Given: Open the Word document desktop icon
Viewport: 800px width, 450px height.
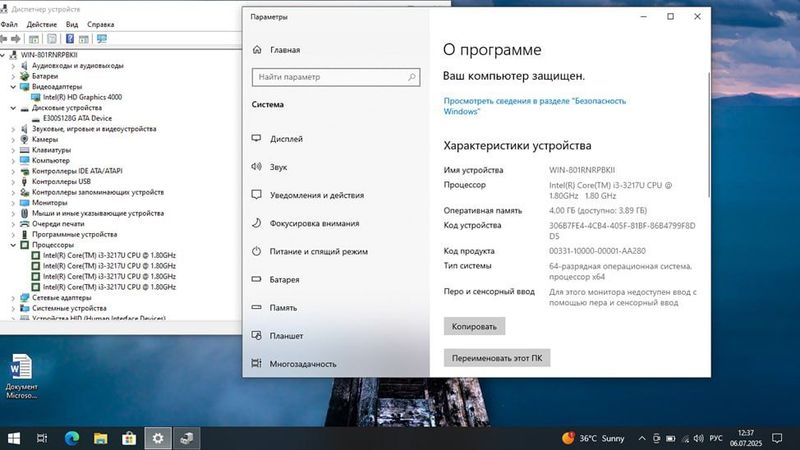Looking at the screenshot, I should pos(21,377).
